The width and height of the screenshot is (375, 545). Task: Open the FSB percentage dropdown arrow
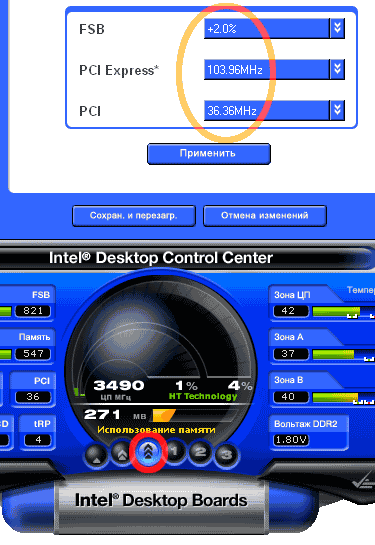[x=337, y=28]
